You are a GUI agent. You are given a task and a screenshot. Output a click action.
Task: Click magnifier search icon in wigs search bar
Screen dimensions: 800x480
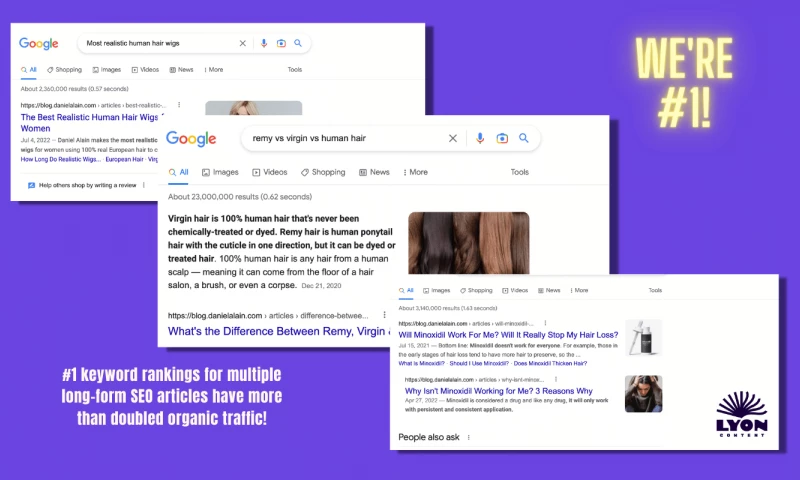click(x=298, y=43)
